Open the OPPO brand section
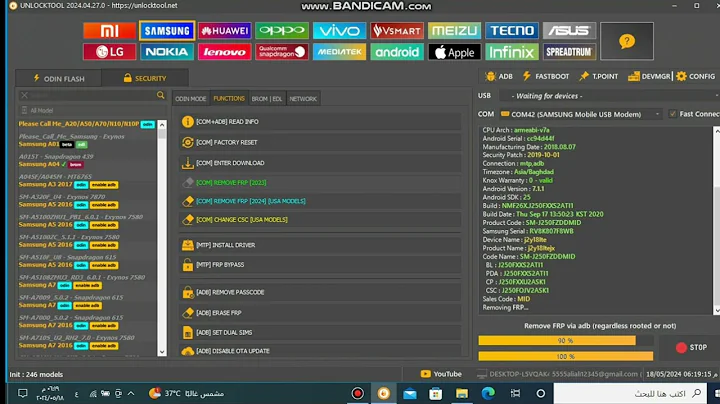Image resolution: width=720 pixels, height=404 pixels. 282,31
